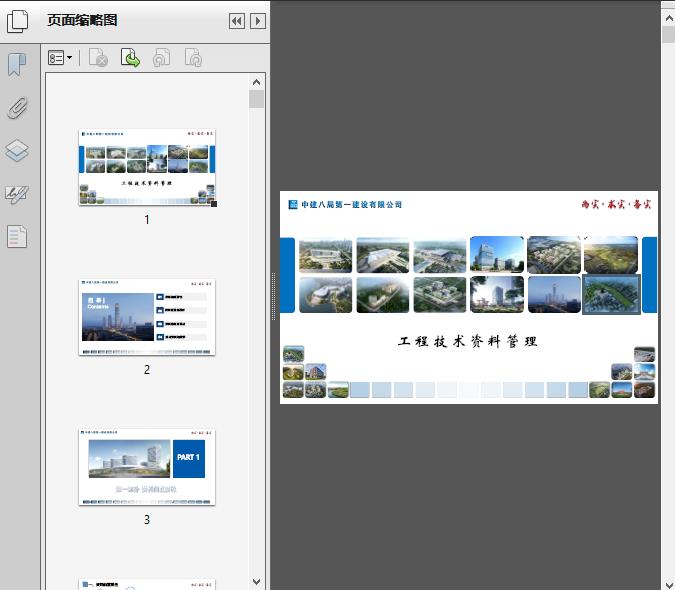Open the document content panel icon
The height and width of the screenshot is (590, 675).
coord(17,237)
